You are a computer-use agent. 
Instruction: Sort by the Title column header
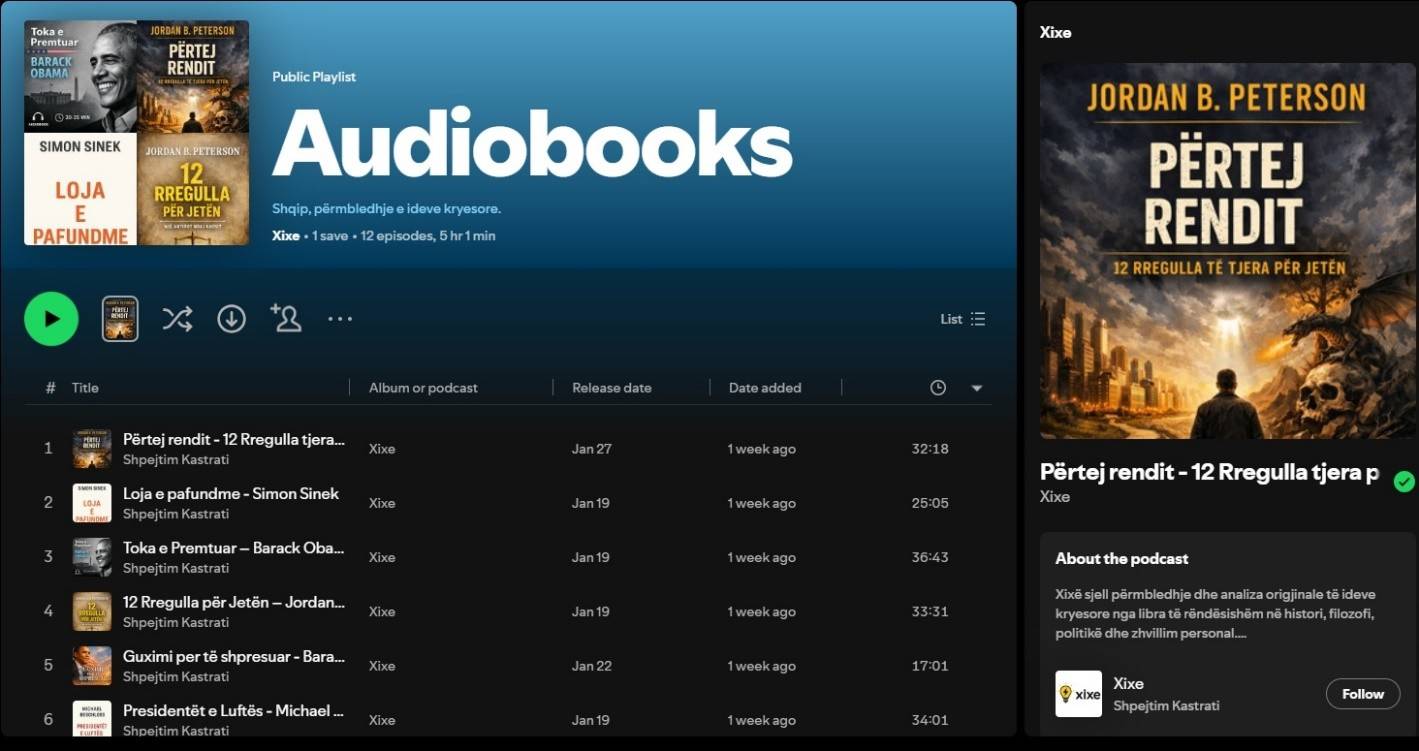tap(85, 388)
